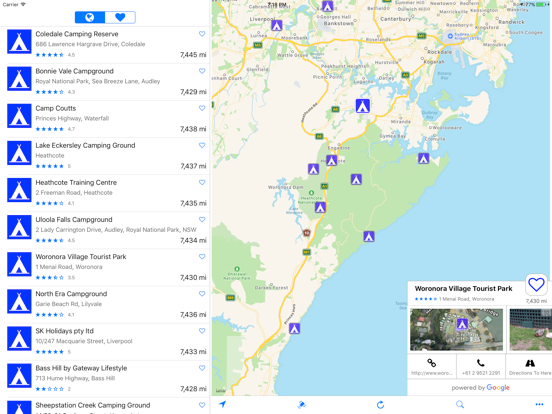Tap tent icon of Uloola Falls Campground
The image size is (552, 414).
pos(19,227)
